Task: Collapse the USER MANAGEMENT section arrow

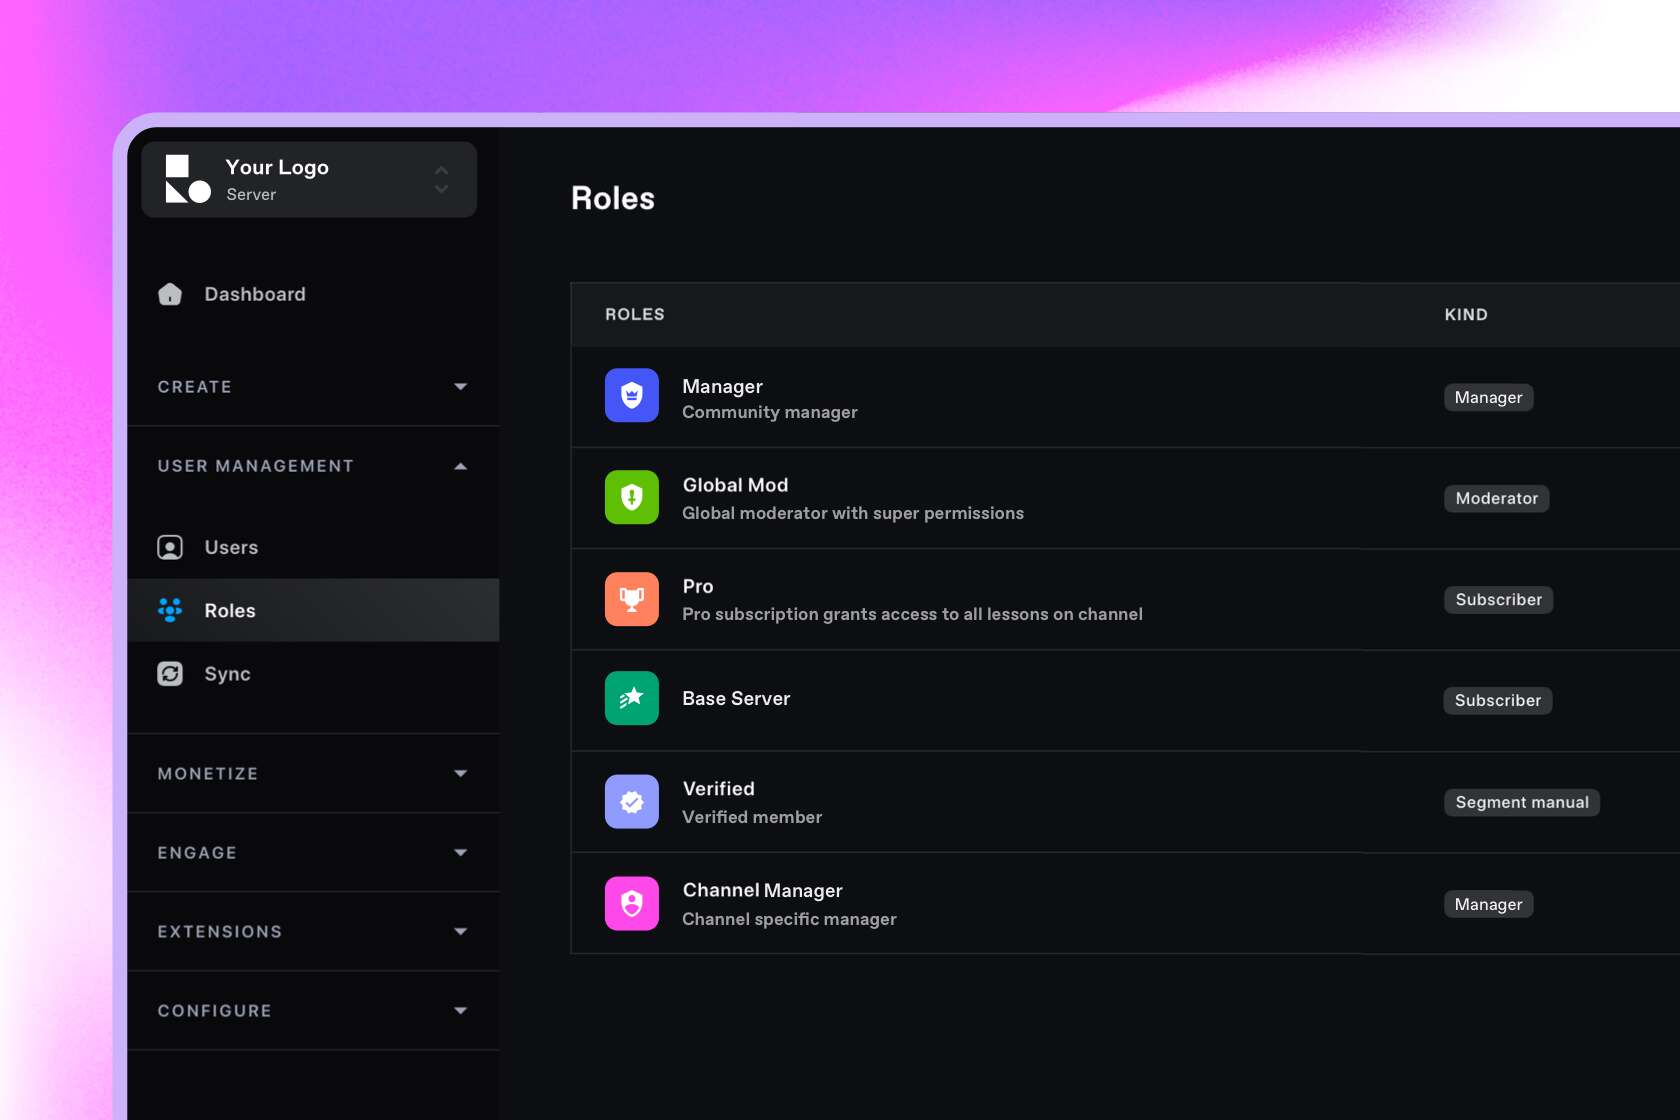Action: [461, 466]
